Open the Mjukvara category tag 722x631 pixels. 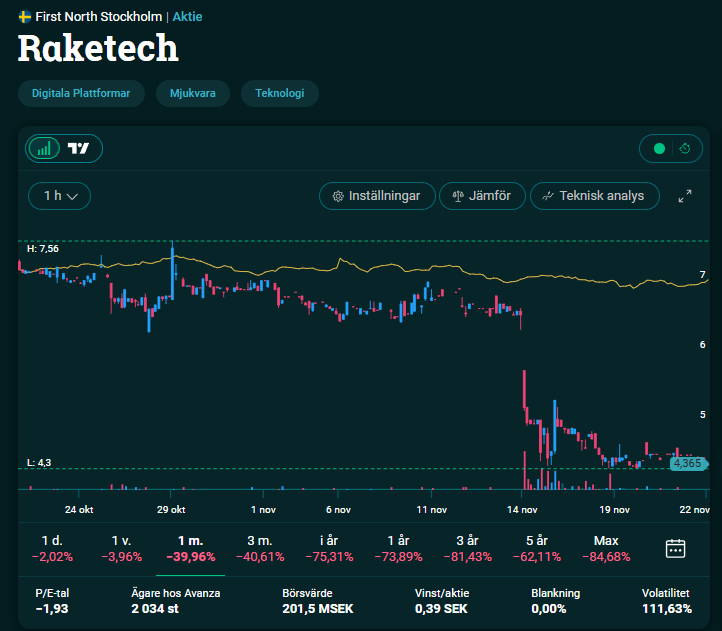point(192,93)
